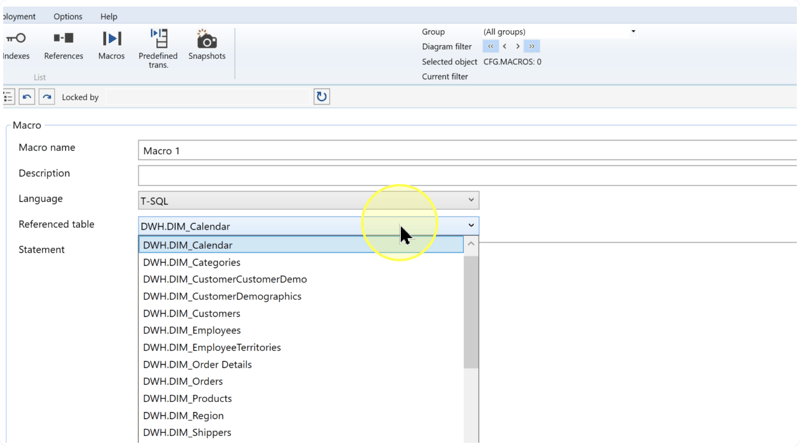The width and height of the screenshot is (800, 446).
Task: Select DWH.DIM_Employees
Action: [x=301, y=330]
